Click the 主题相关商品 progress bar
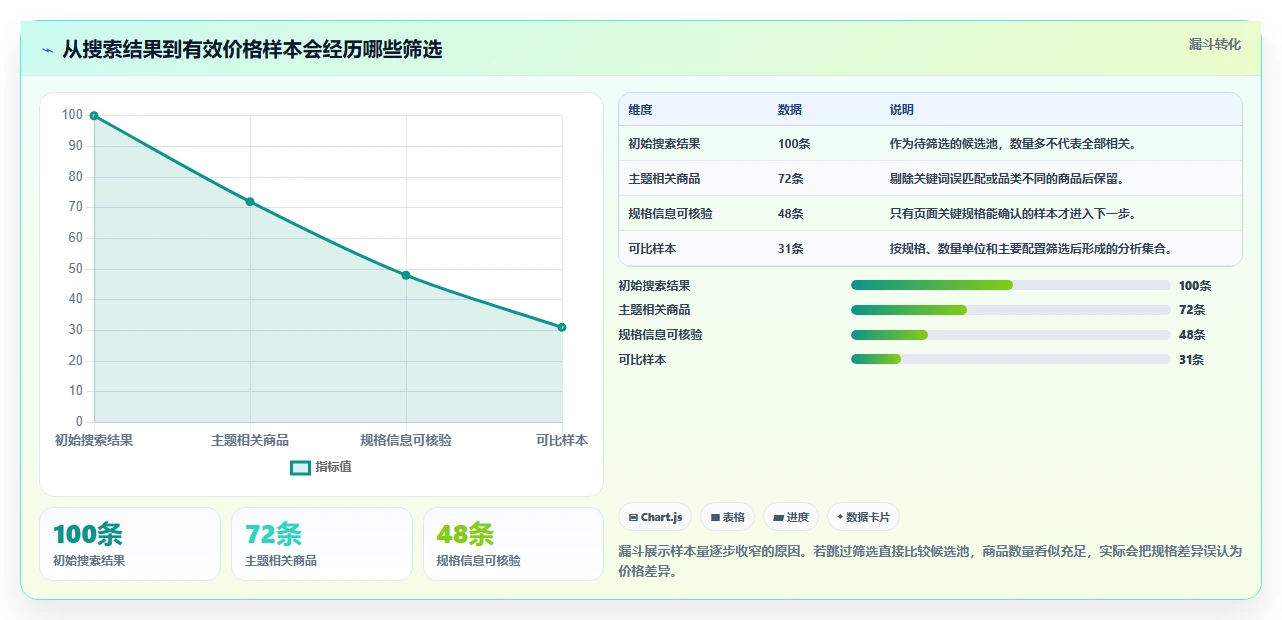Image resolution: width=1282 pixels, height=620 pixels. (1010, 310)
